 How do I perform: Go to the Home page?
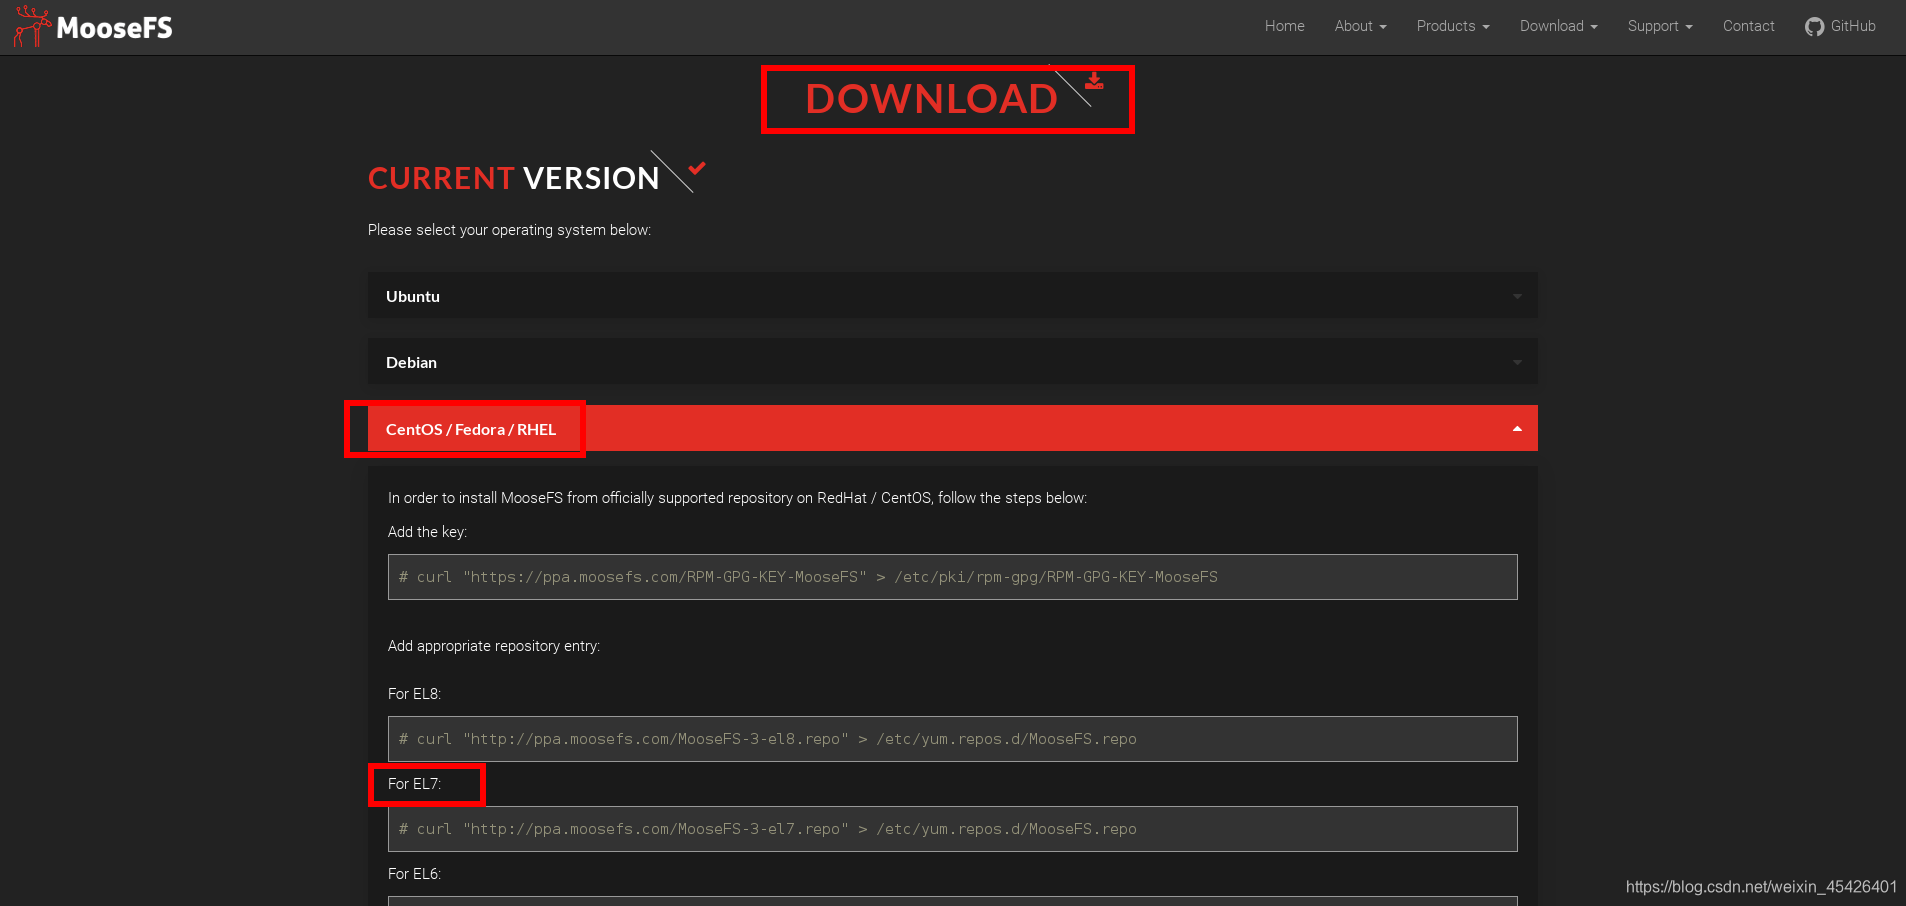coord(1284,26)
